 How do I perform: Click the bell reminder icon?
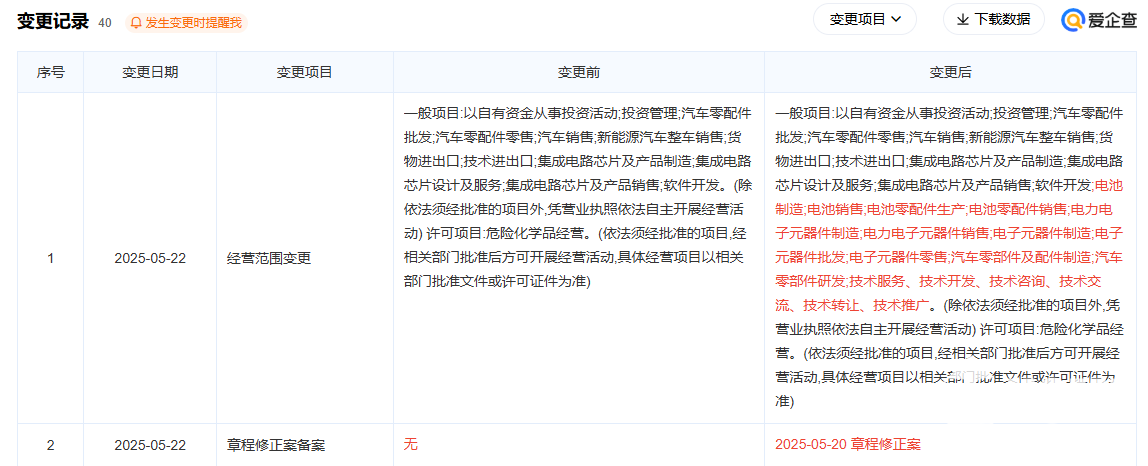click(x=136, y=22)
